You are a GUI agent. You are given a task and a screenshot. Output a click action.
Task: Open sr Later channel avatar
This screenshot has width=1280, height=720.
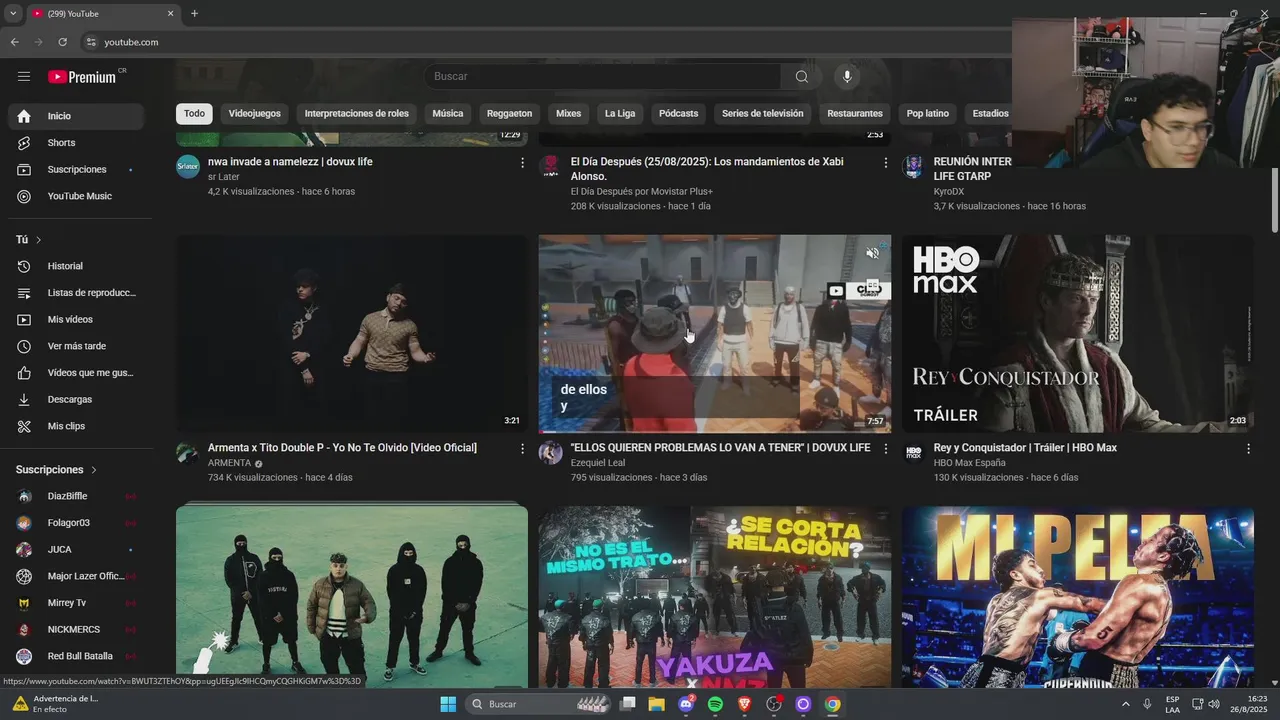coord(188,166)
